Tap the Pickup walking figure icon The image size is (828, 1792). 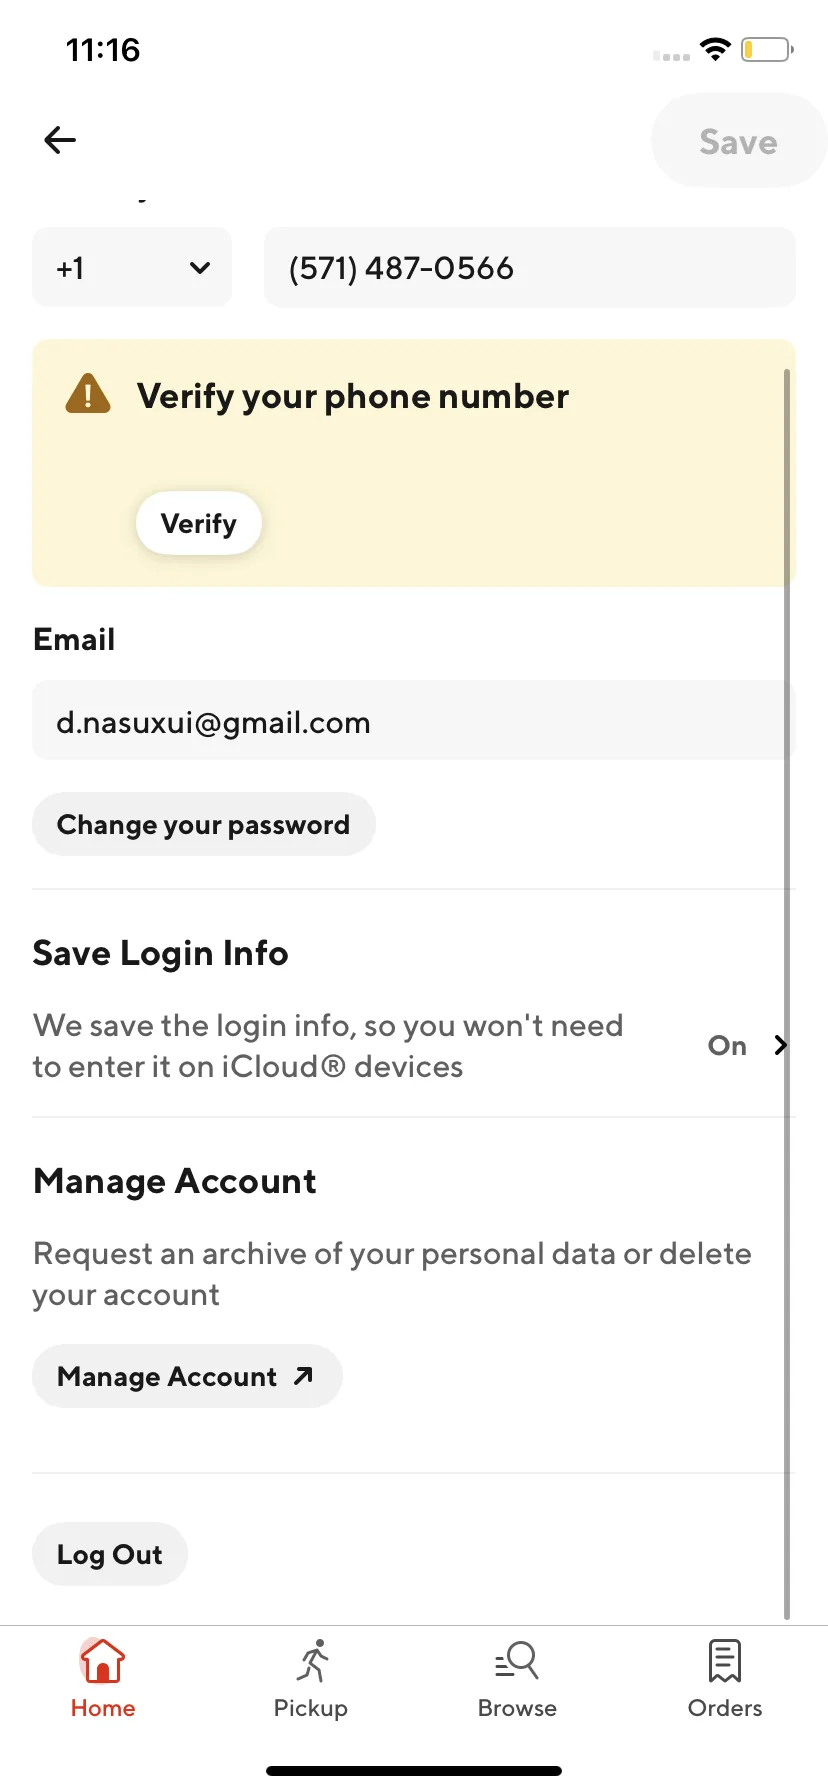click(x=313, y=1661)
